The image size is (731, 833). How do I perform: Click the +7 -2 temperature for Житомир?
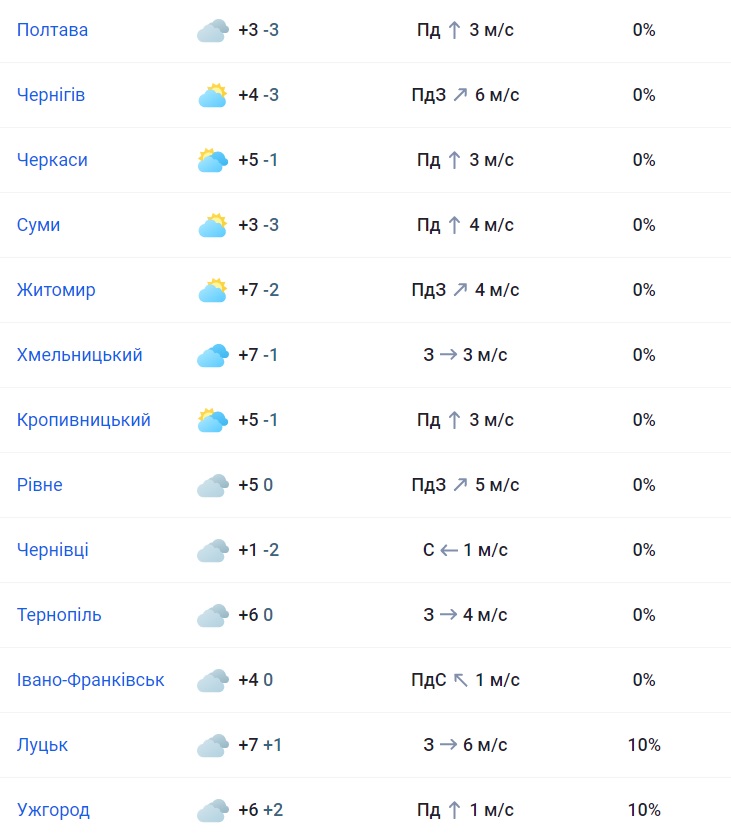[x=258, y=290]
